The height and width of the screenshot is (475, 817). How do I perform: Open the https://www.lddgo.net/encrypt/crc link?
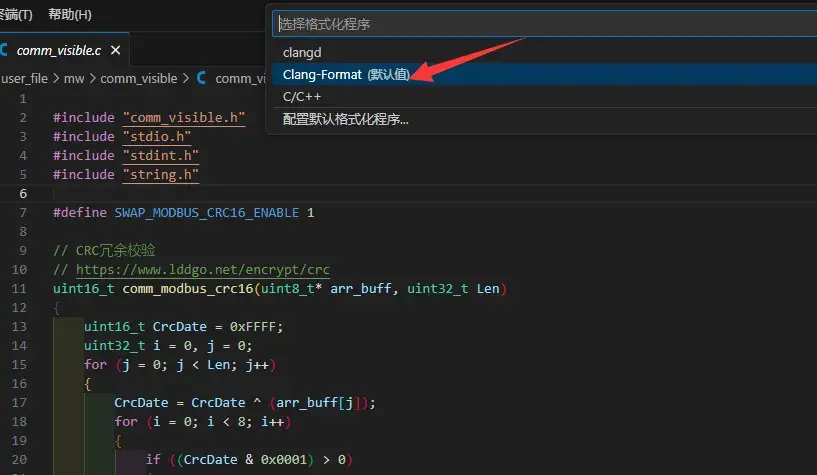pos(203,270)
